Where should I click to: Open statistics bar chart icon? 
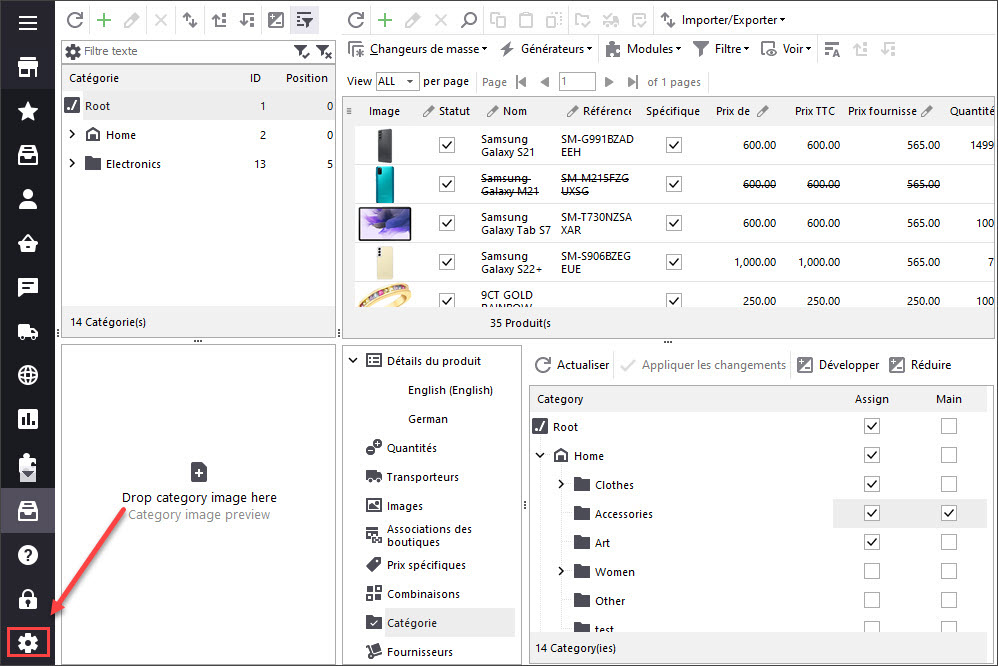(27, 419)
